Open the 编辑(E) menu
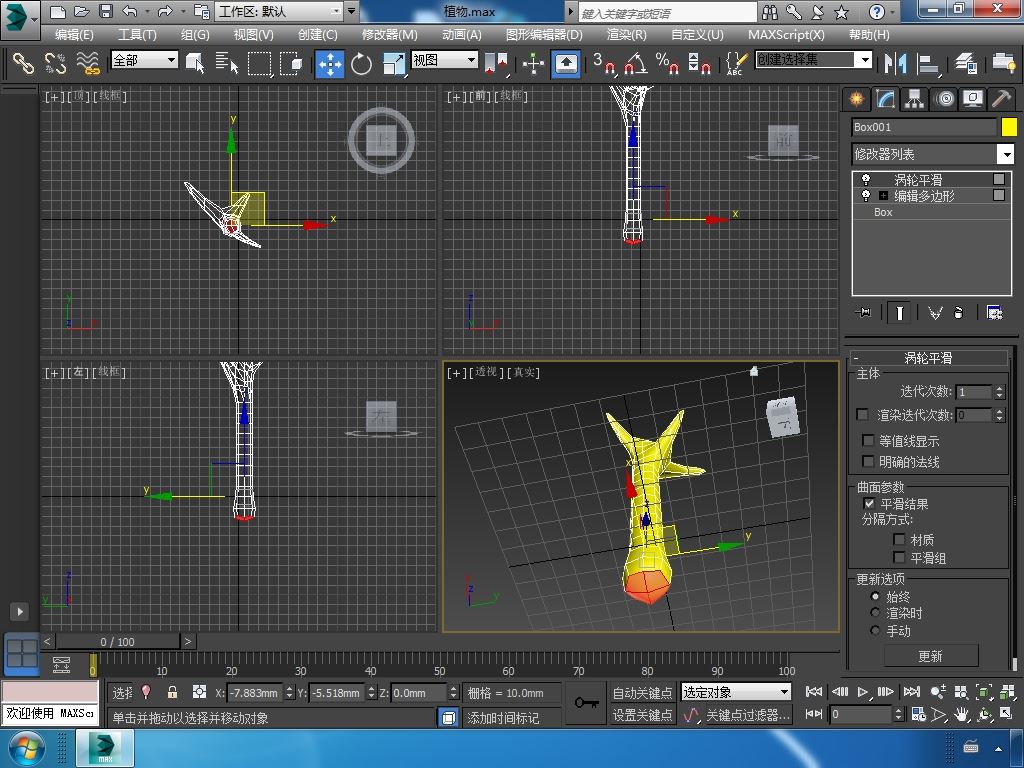Image resolution: width=1024 pixels, height=768 pixels. pos(74,35)
